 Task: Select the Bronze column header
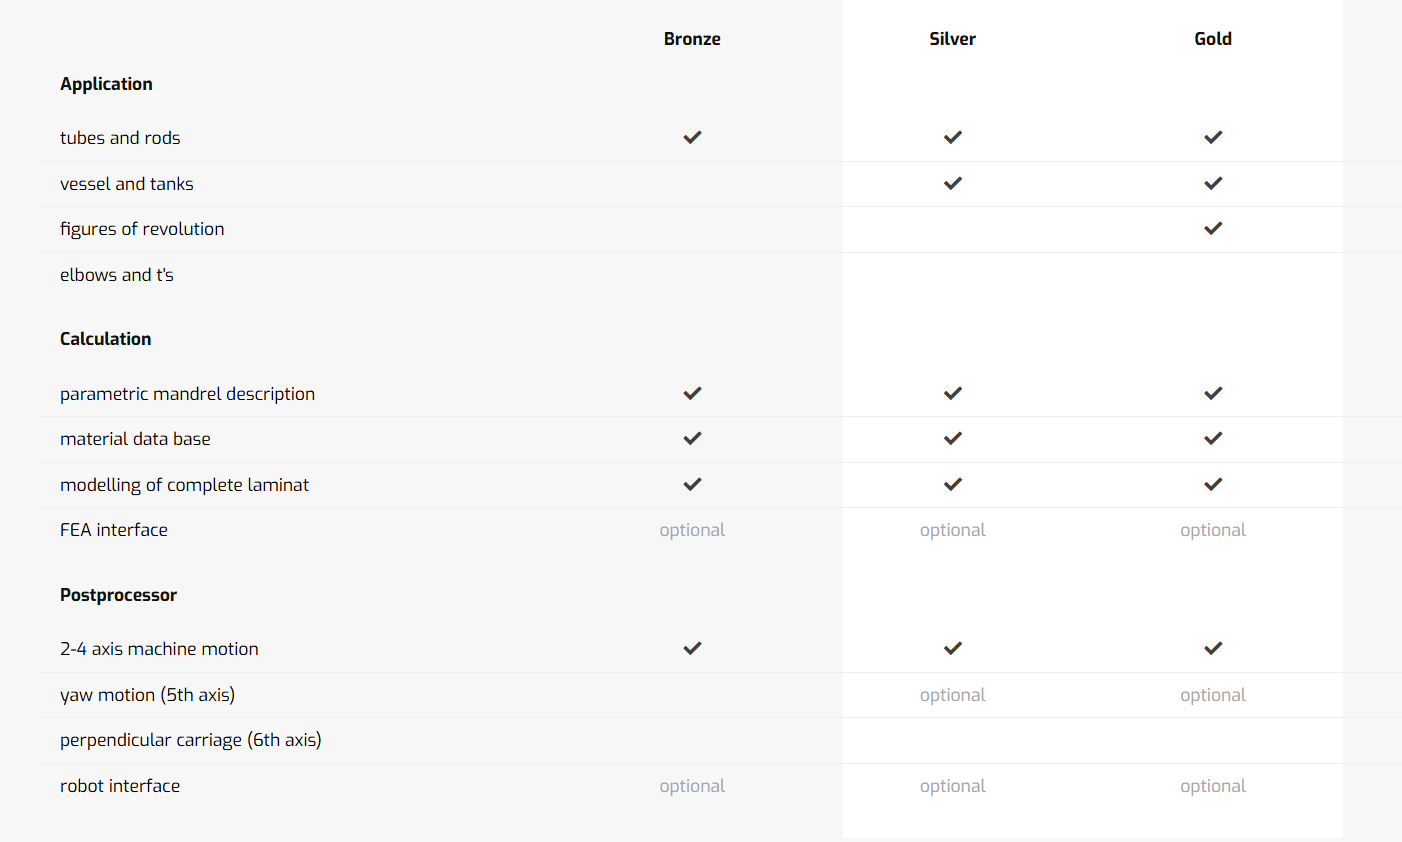coord(692,39)
